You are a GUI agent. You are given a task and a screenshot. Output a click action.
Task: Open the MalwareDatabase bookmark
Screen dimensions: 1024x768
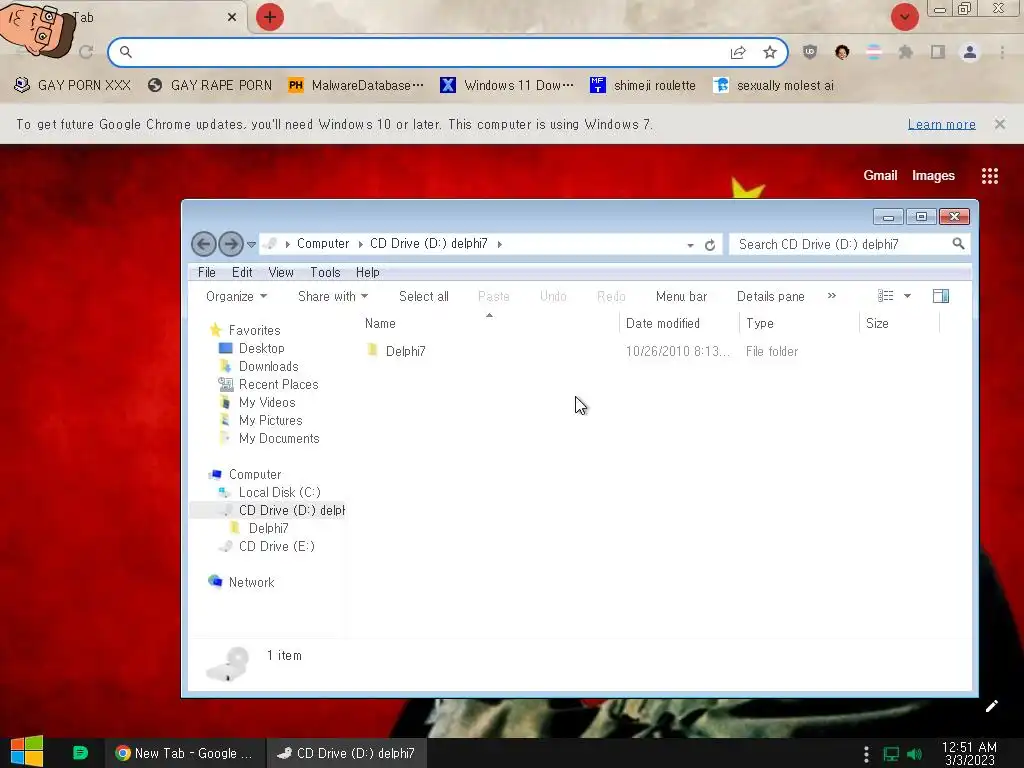356,86
